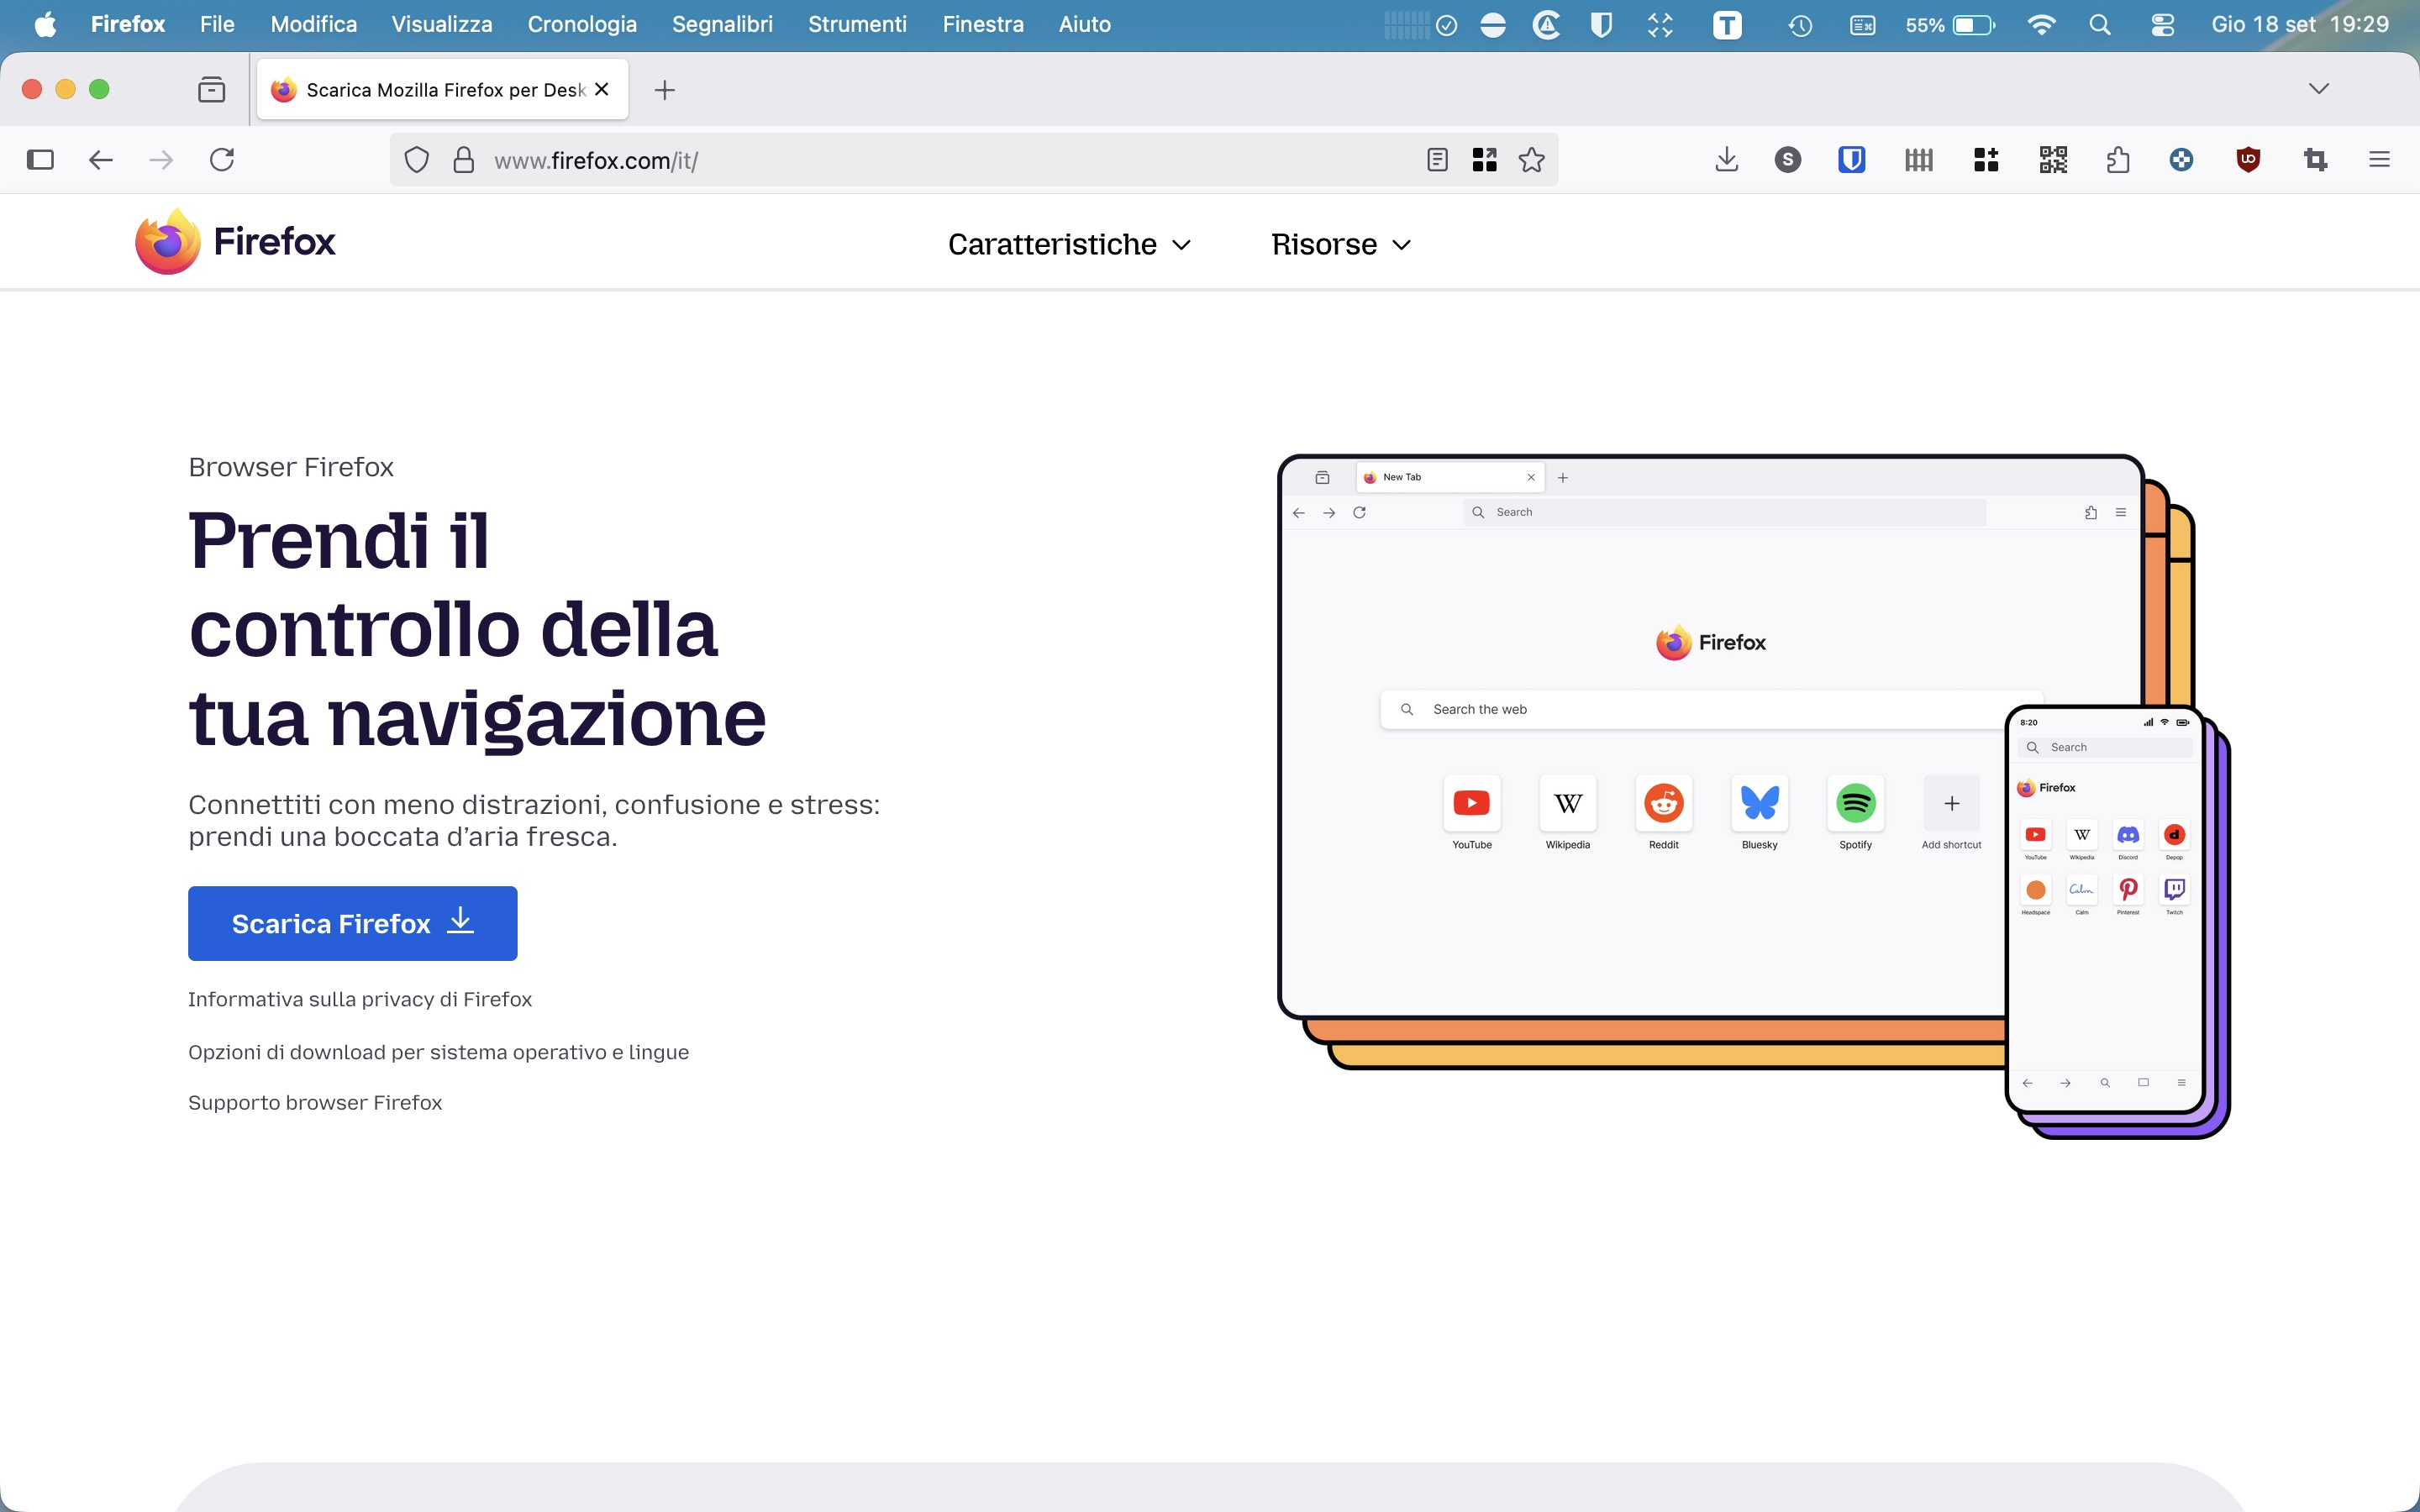2420x1512 pixels.
Task: Reload the current page
Action: [x=222, y=160]
